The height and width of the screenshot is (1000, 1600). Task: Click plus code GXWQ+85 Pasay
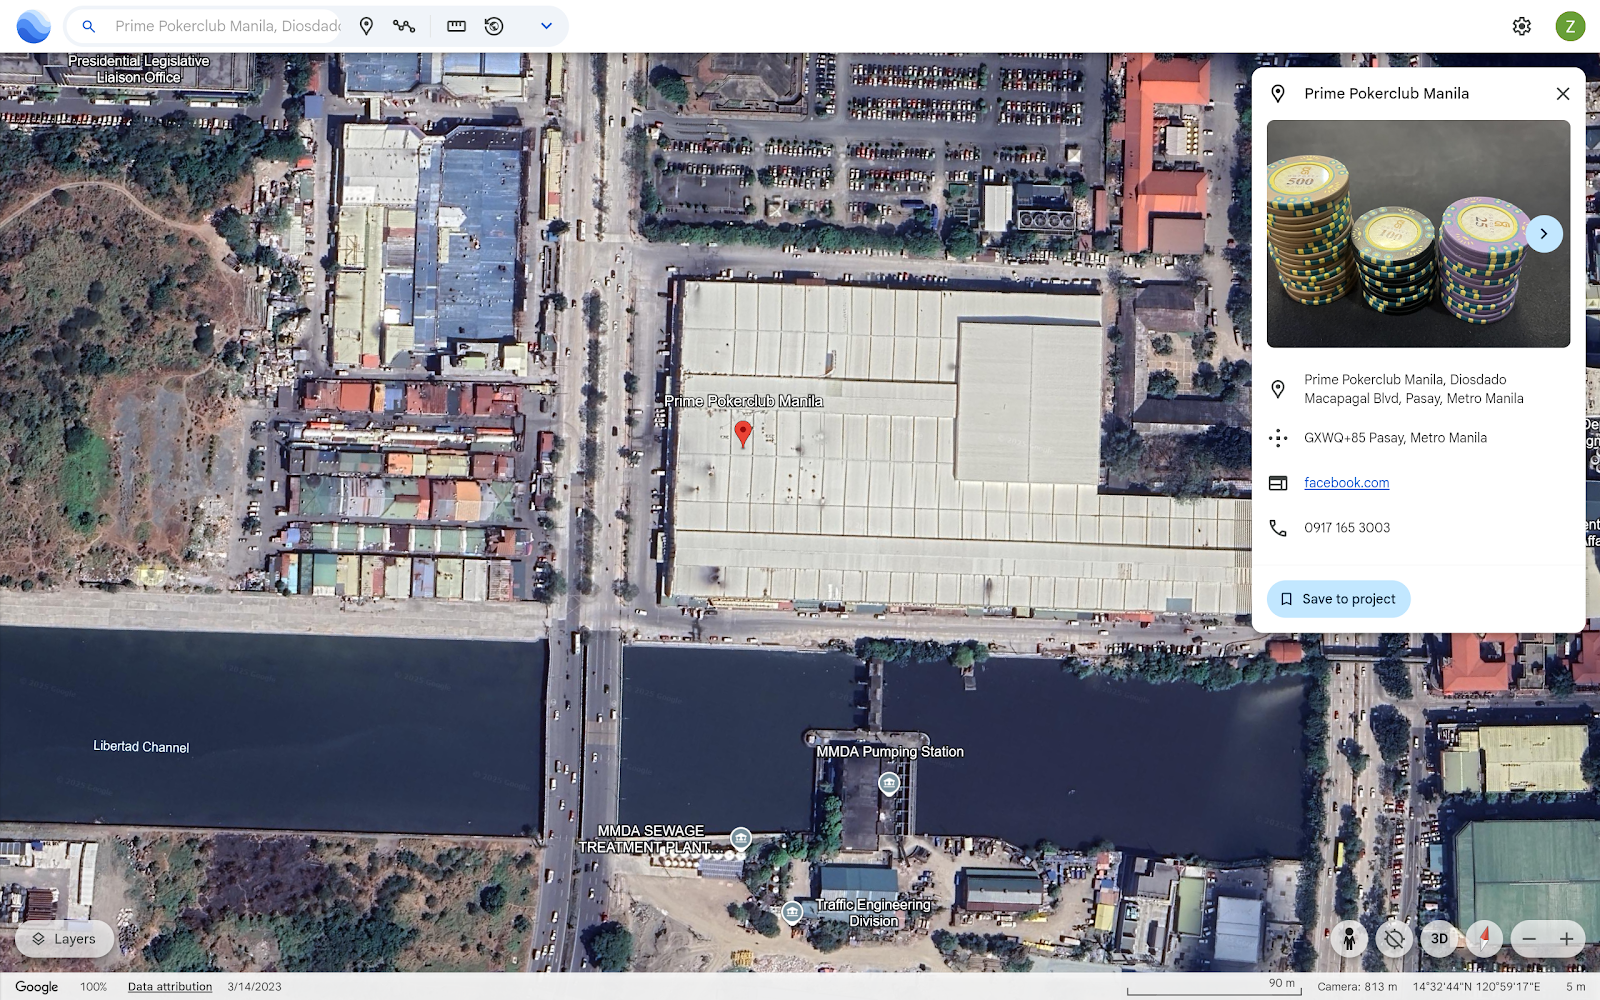pos(1395,437)
